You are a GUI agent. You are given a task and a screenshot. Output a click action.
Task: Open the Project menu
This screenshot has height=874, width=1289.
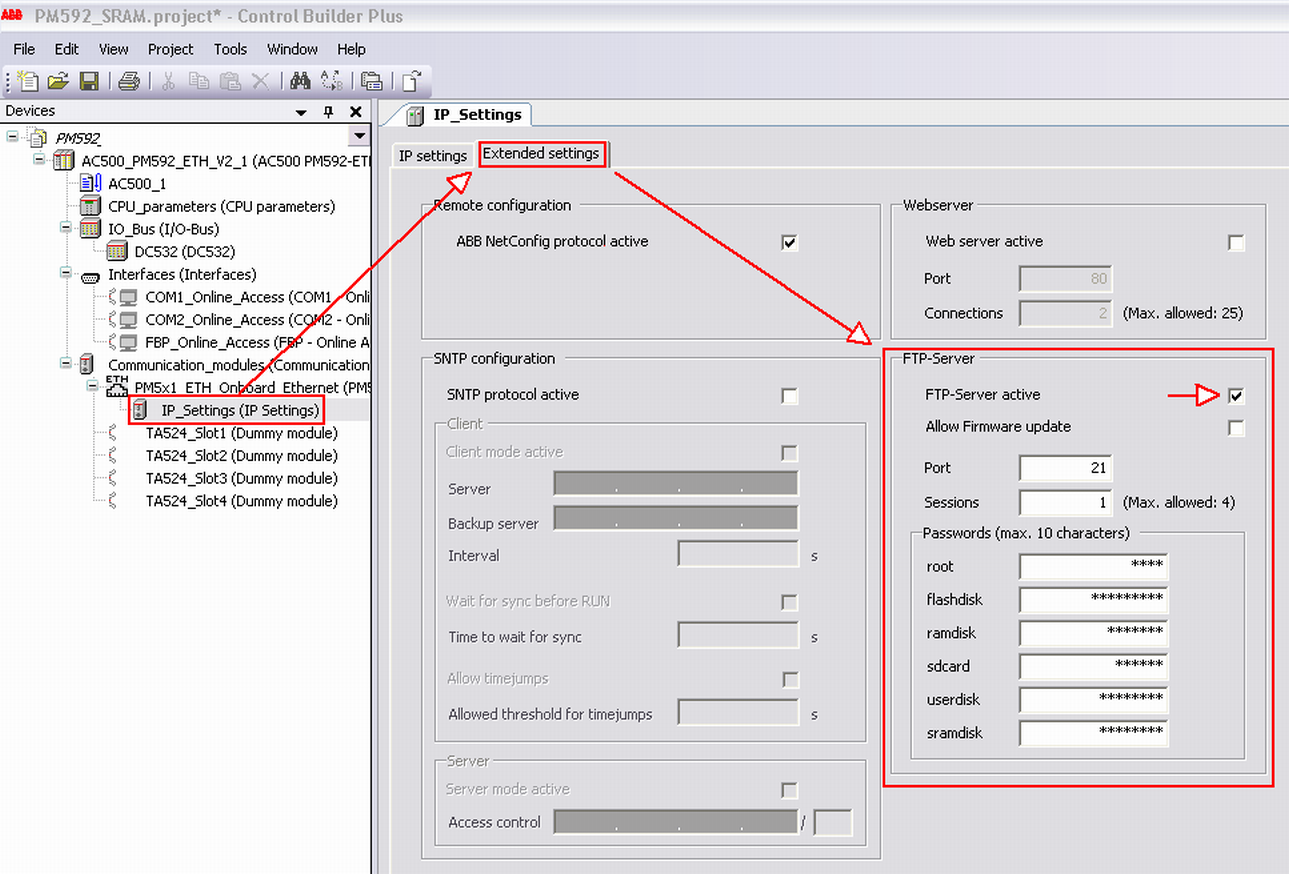[171, 49]
